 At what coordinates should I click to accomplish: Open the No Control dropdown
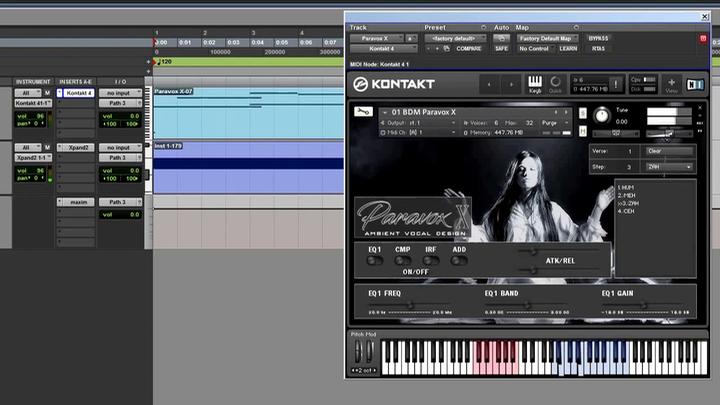click(x=535, y=49)
